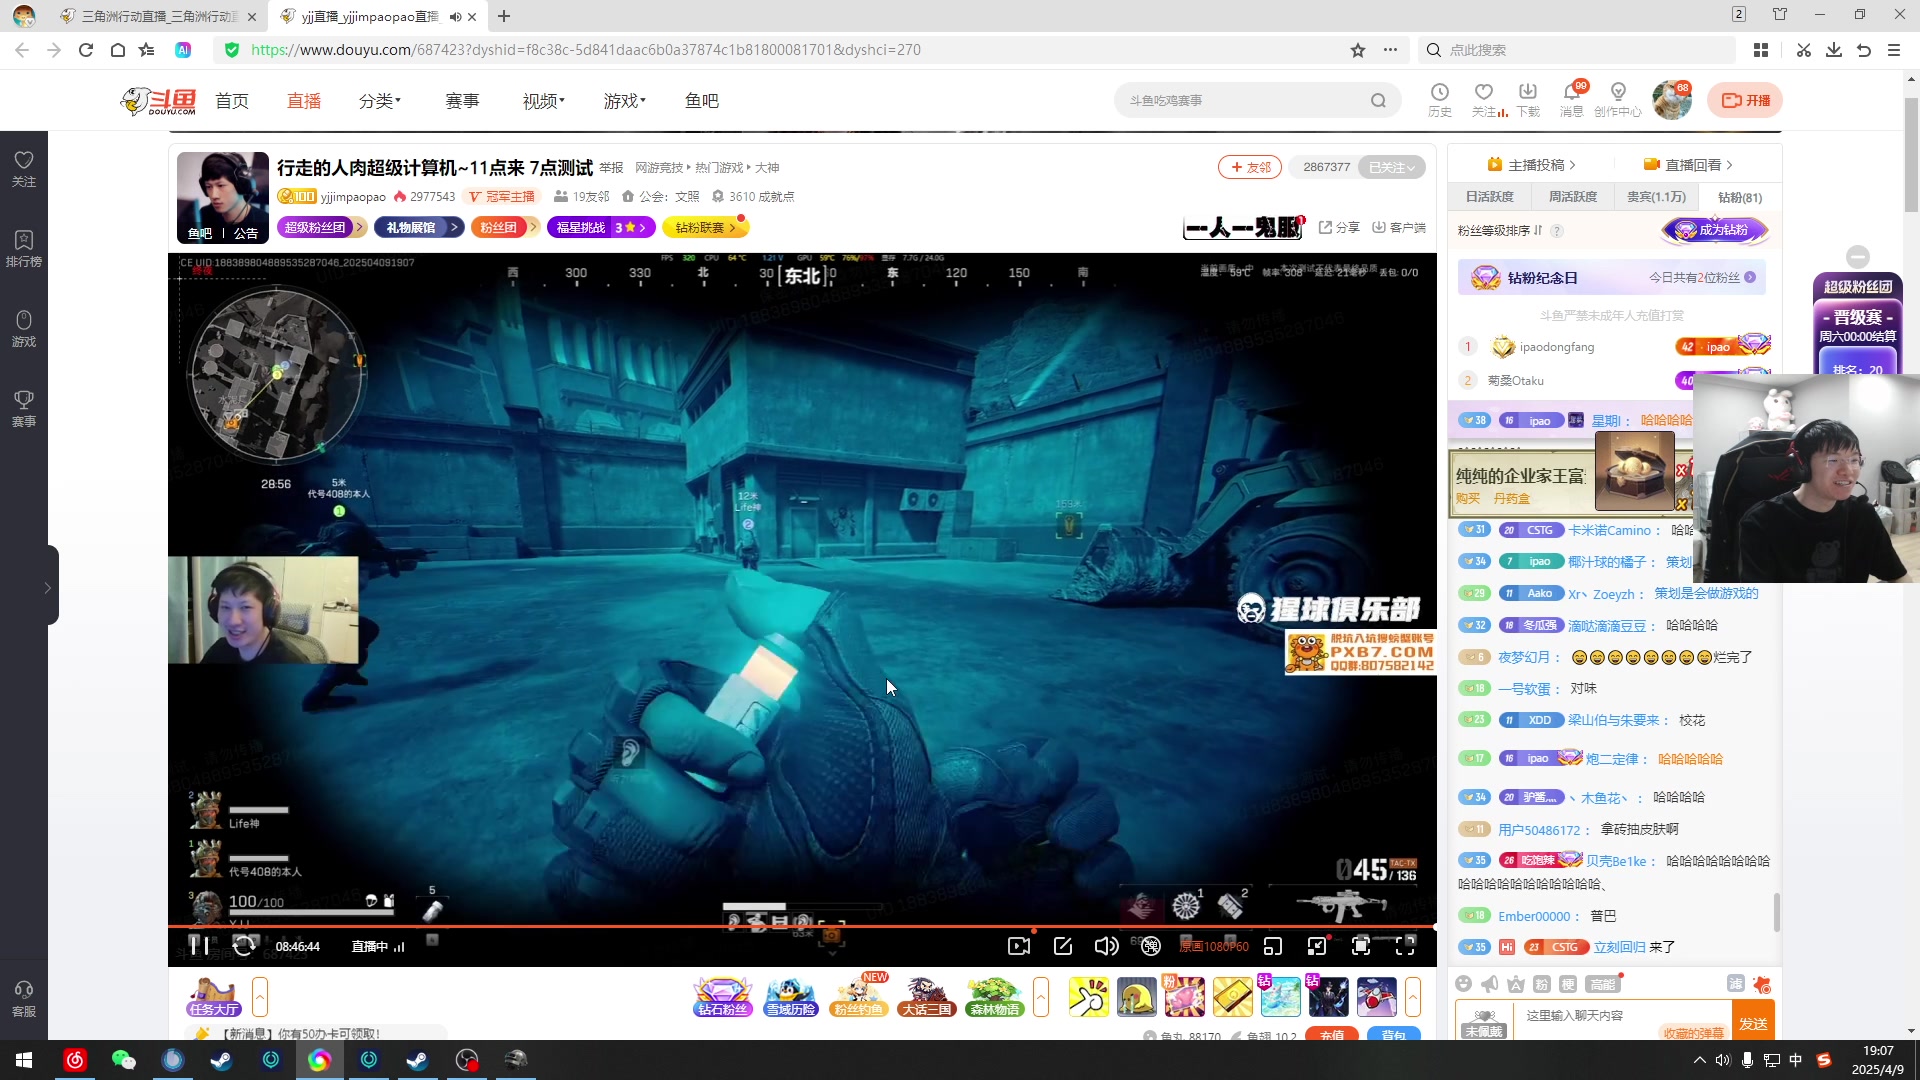The height and width of the screenshot is (1080, 1920).
Task: Open the 未佩戴 badge selector in chat box
Action: [x=1485, y=1022]
